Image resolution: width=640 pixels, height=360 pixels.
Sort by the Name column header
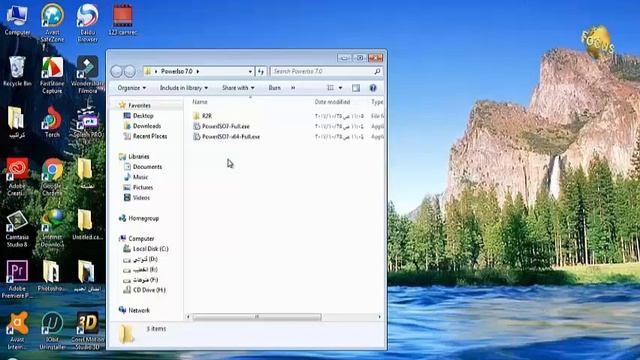click(x=200, y=102)
